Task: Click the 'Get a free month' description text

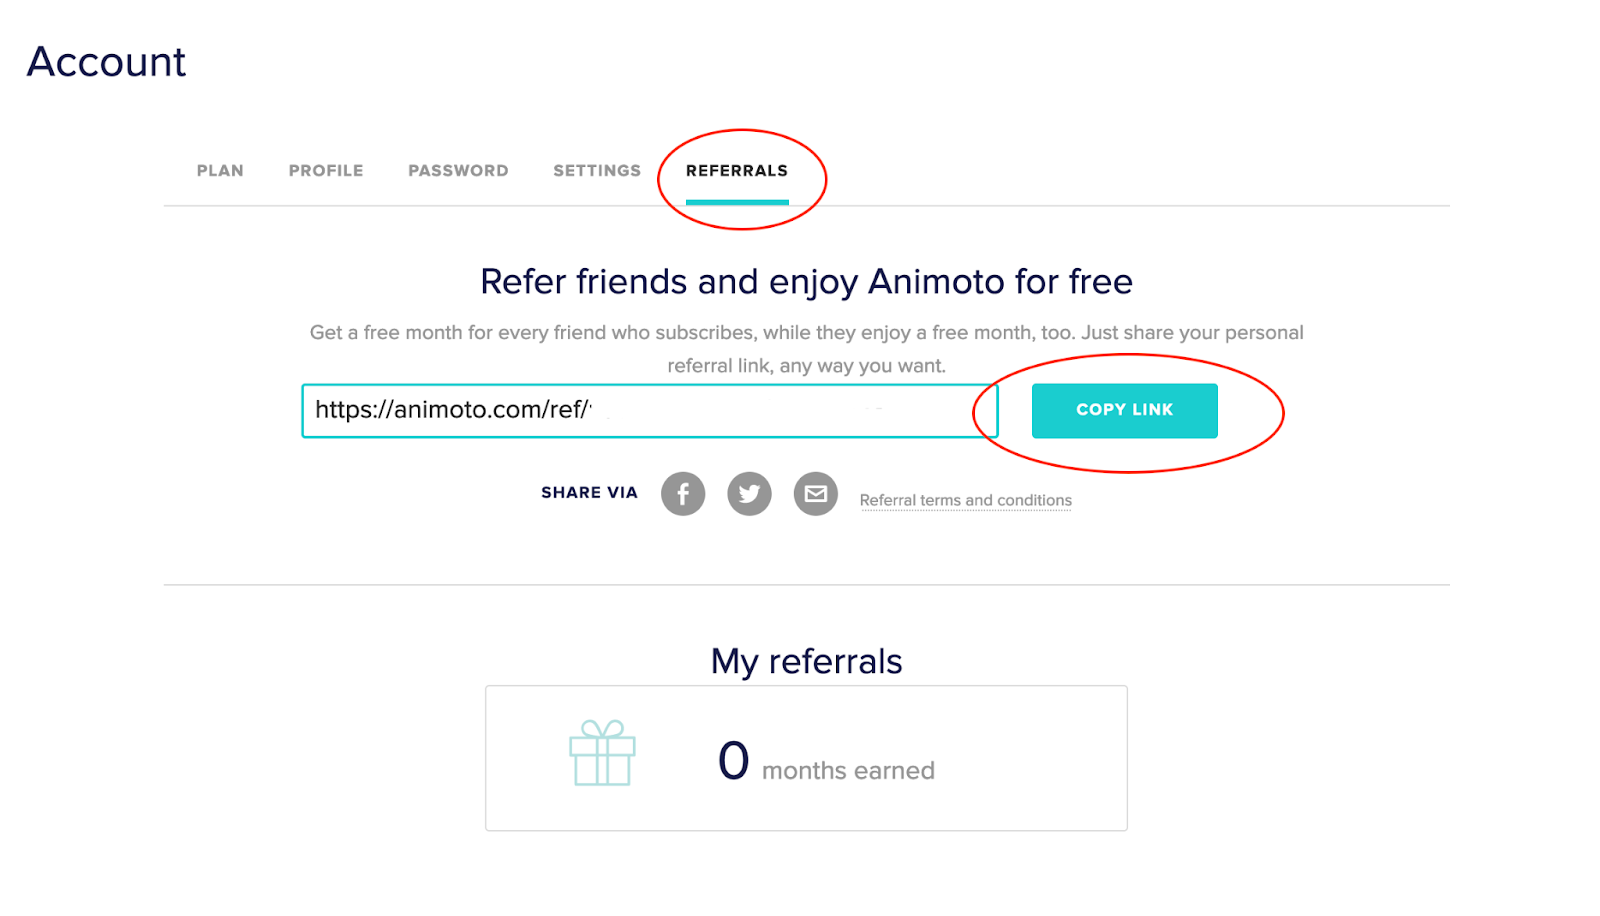Action: (806, 333)
